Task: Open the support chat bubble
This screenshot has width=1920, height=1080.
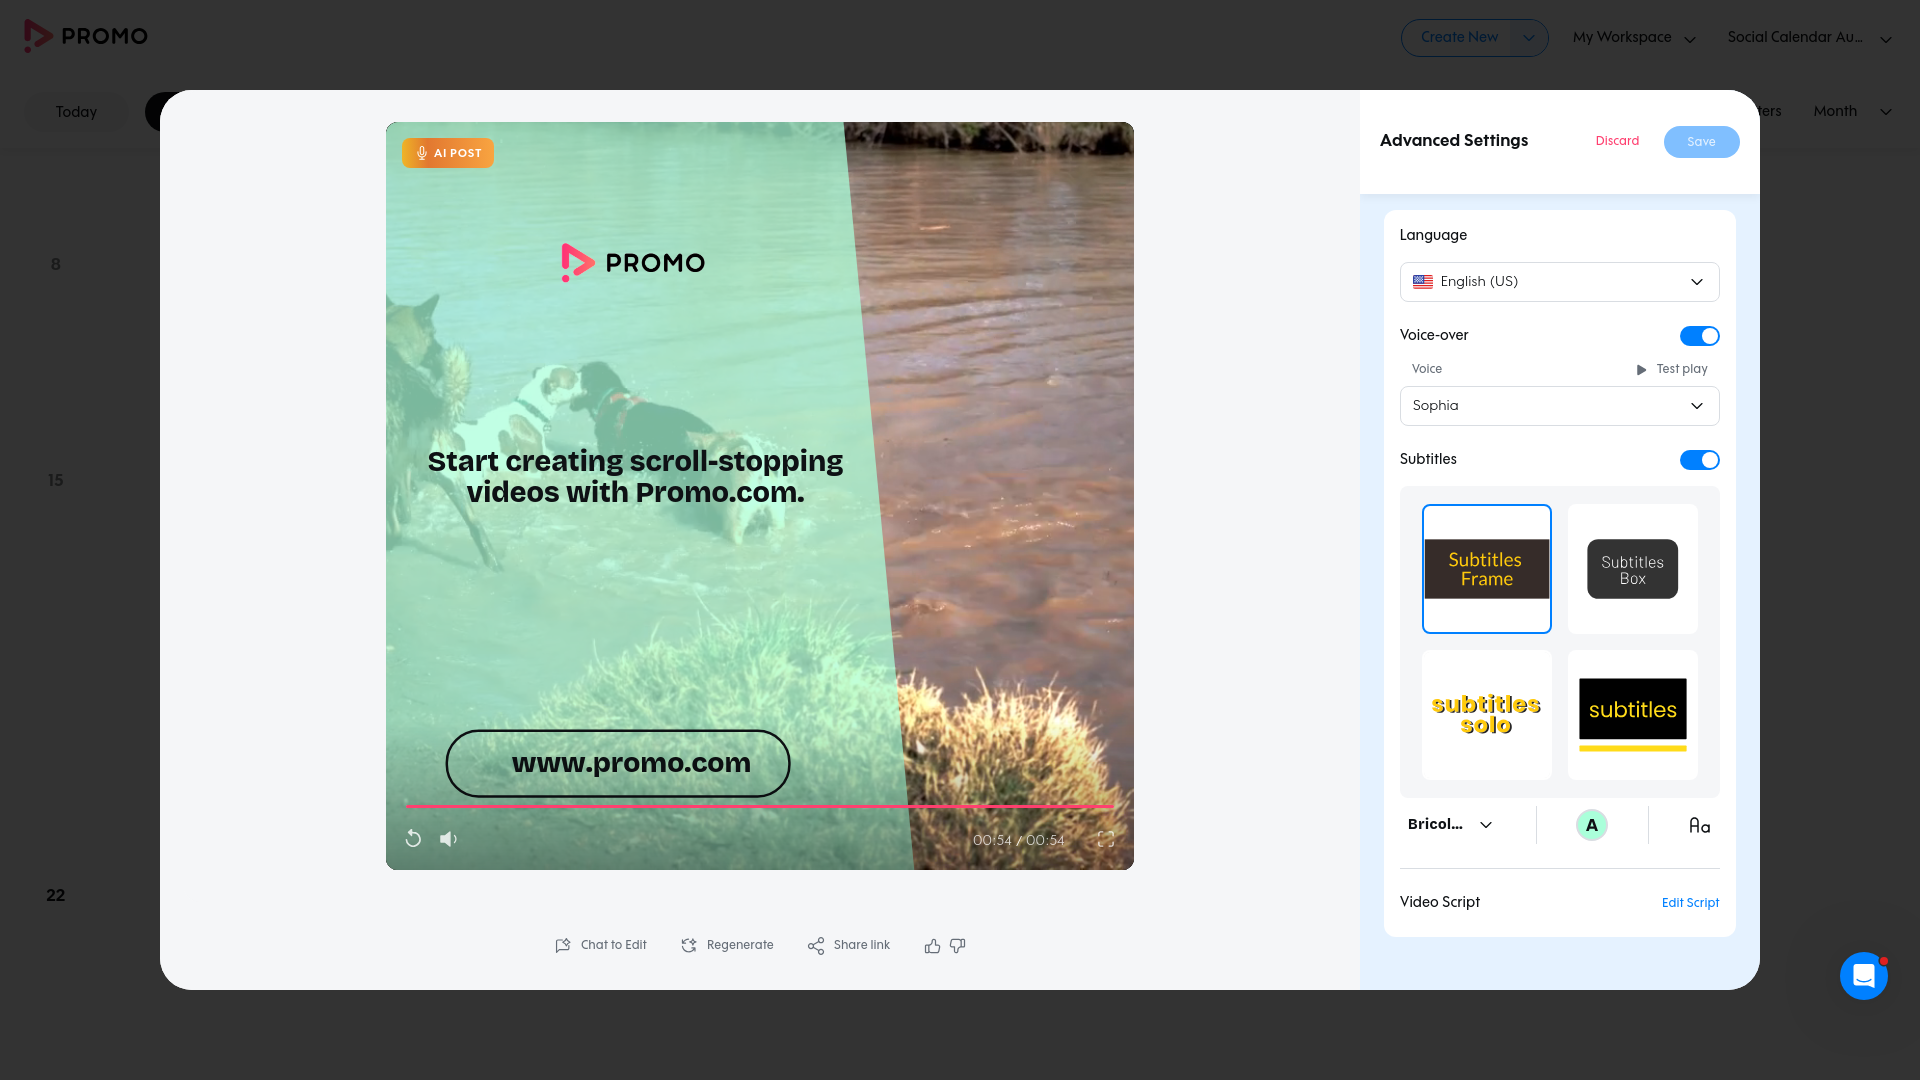Action: pyautogui.click(x=1864, y=975)
